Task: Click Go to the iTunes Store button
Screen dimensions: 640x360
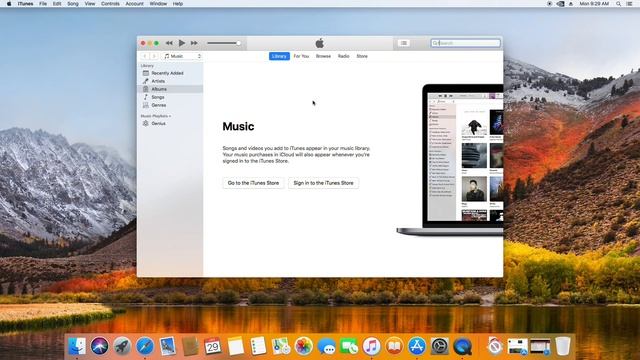Action: click(253, 183)
